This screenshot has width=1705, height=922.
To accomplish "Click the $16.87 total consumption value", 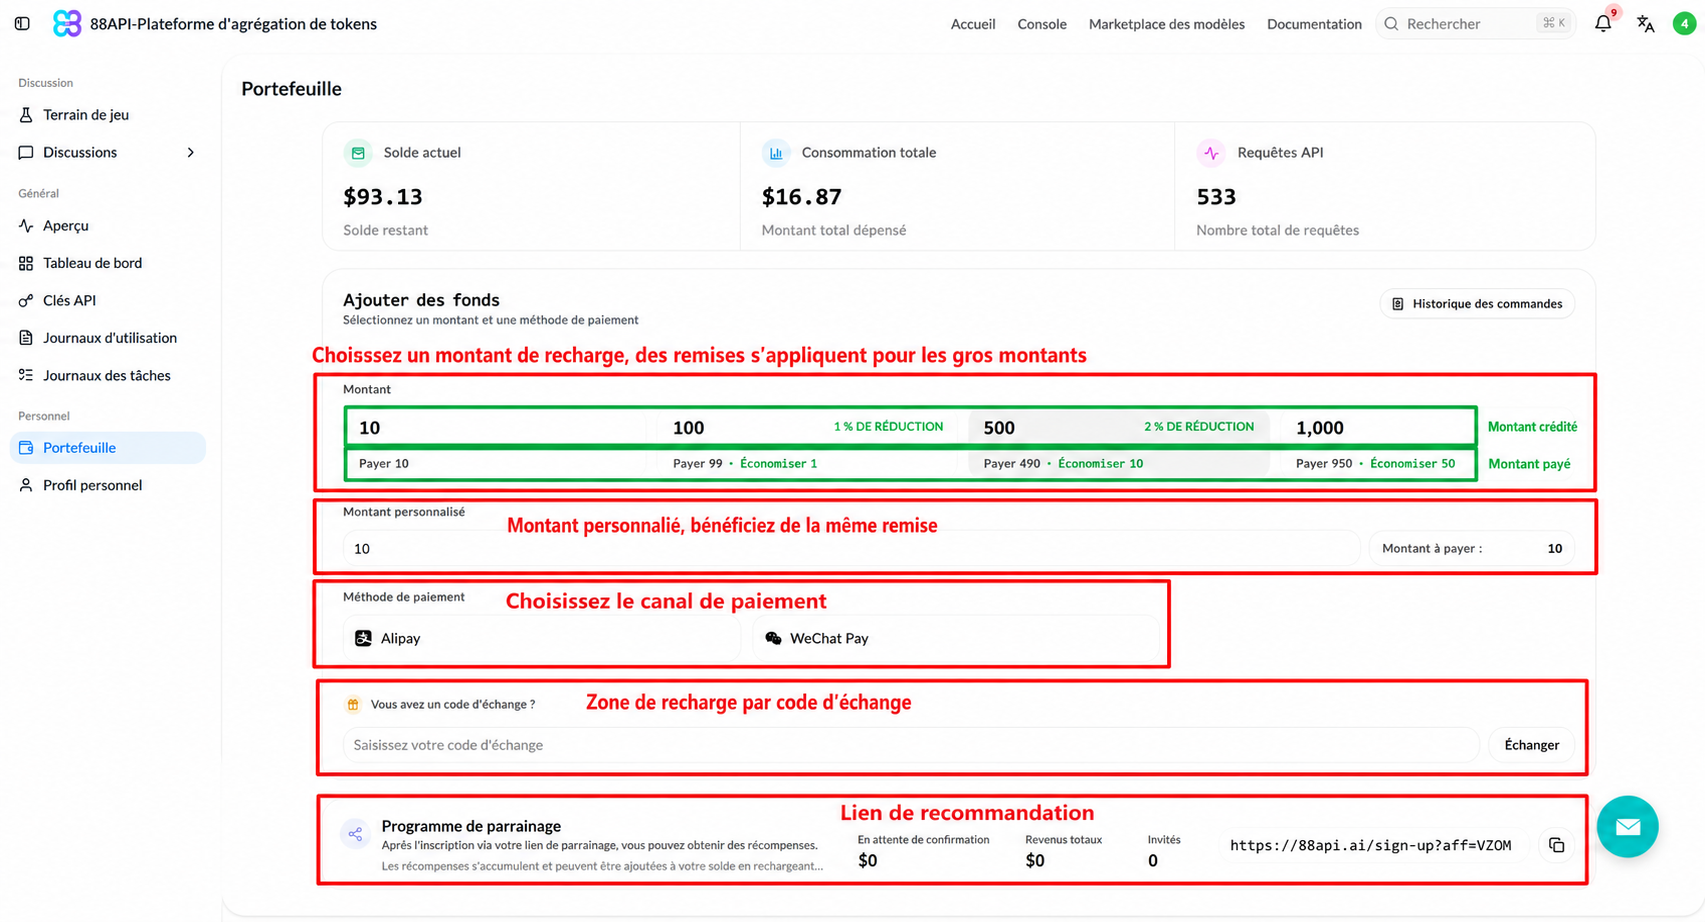I will [x=802, y=197].
